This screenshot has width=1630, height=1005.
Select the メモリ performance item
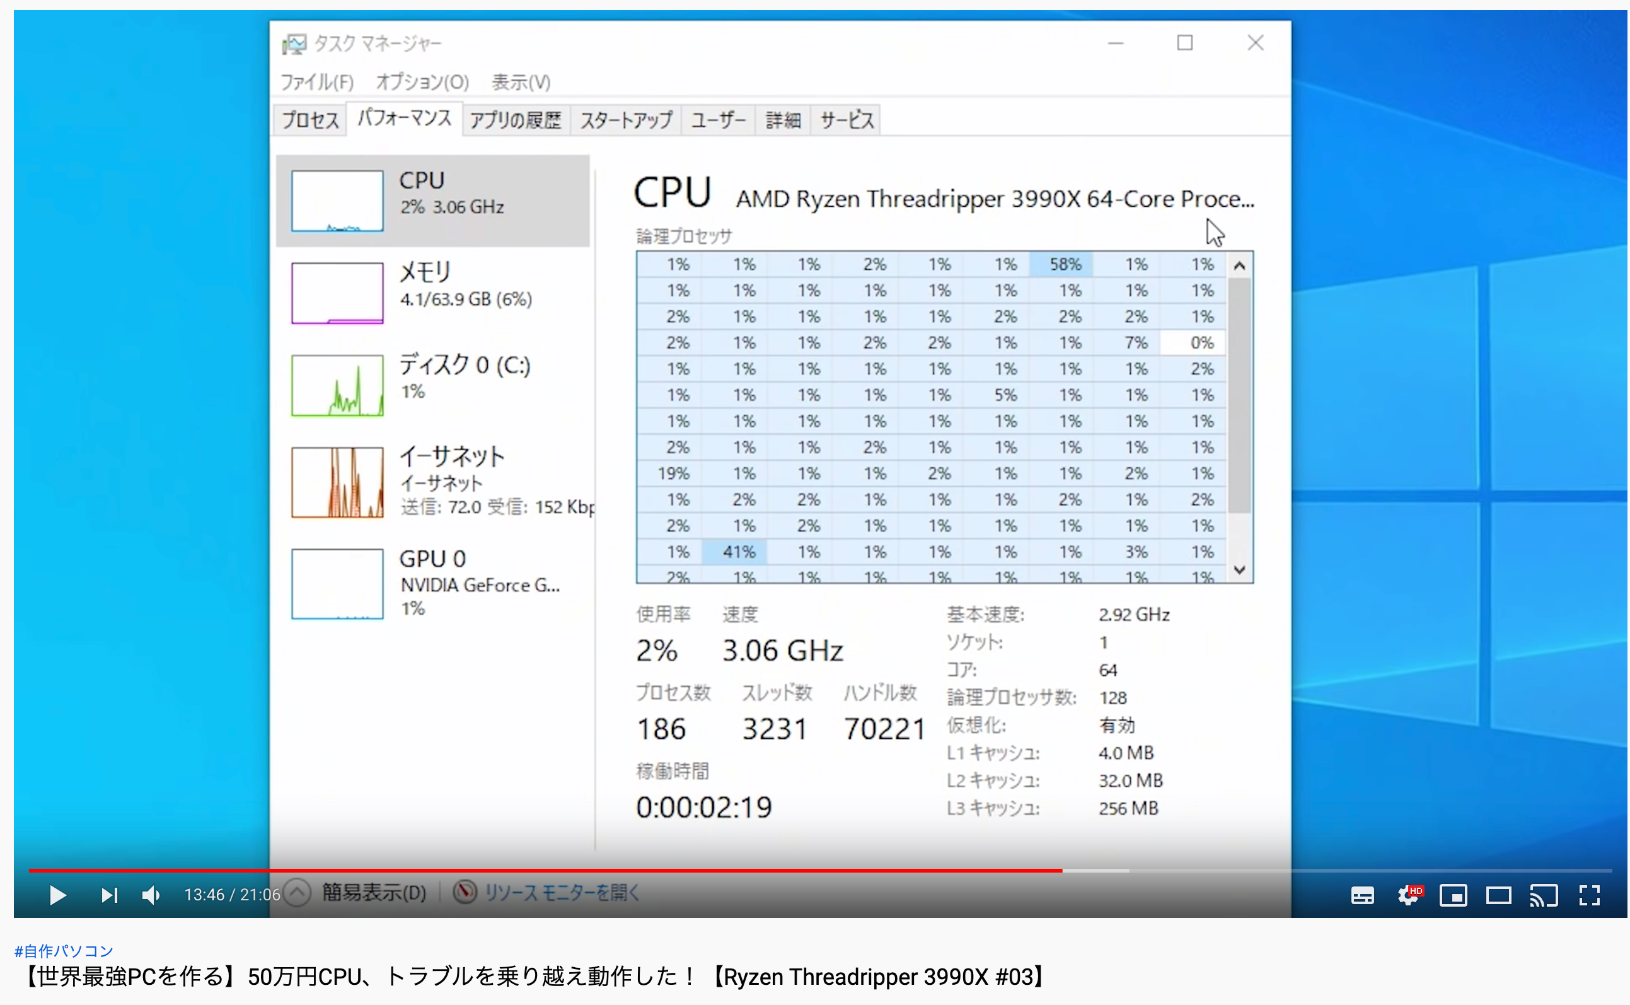433,292
